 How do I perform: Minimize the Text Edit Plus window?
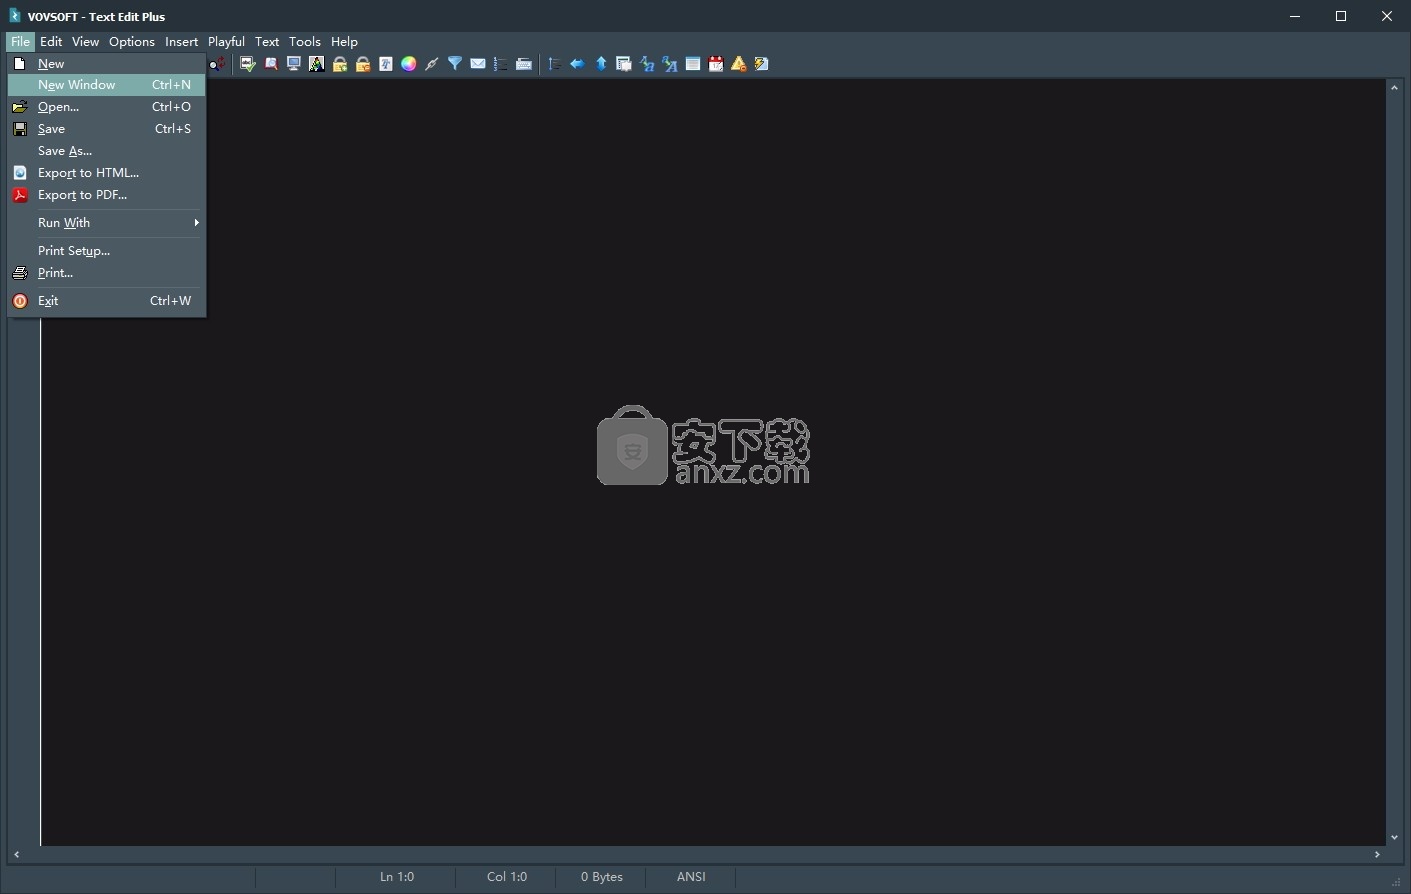pos(1295,16)
